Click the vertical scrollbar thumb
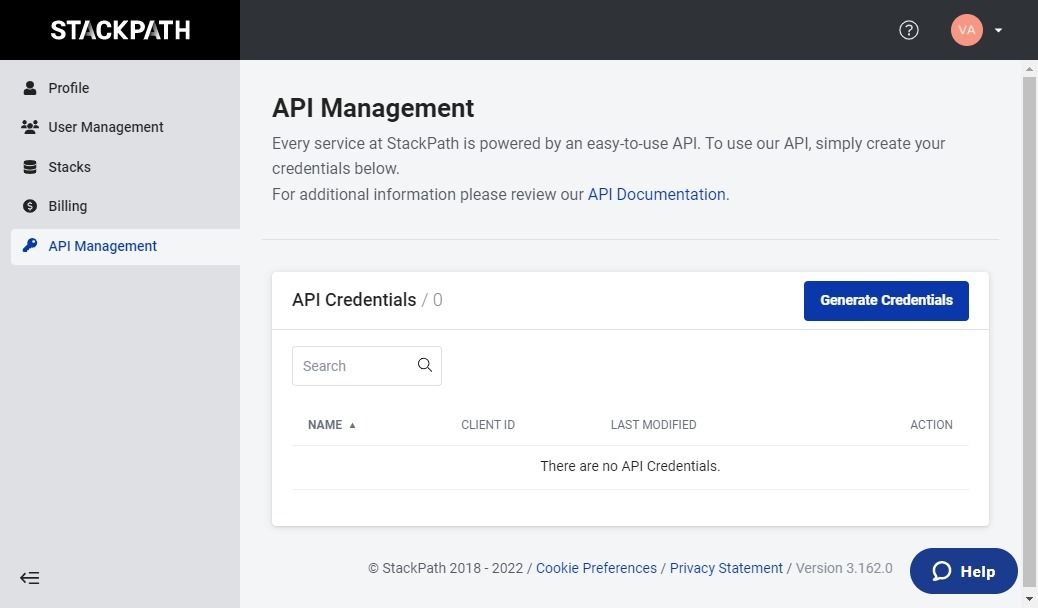 (x=1029, y=331)
